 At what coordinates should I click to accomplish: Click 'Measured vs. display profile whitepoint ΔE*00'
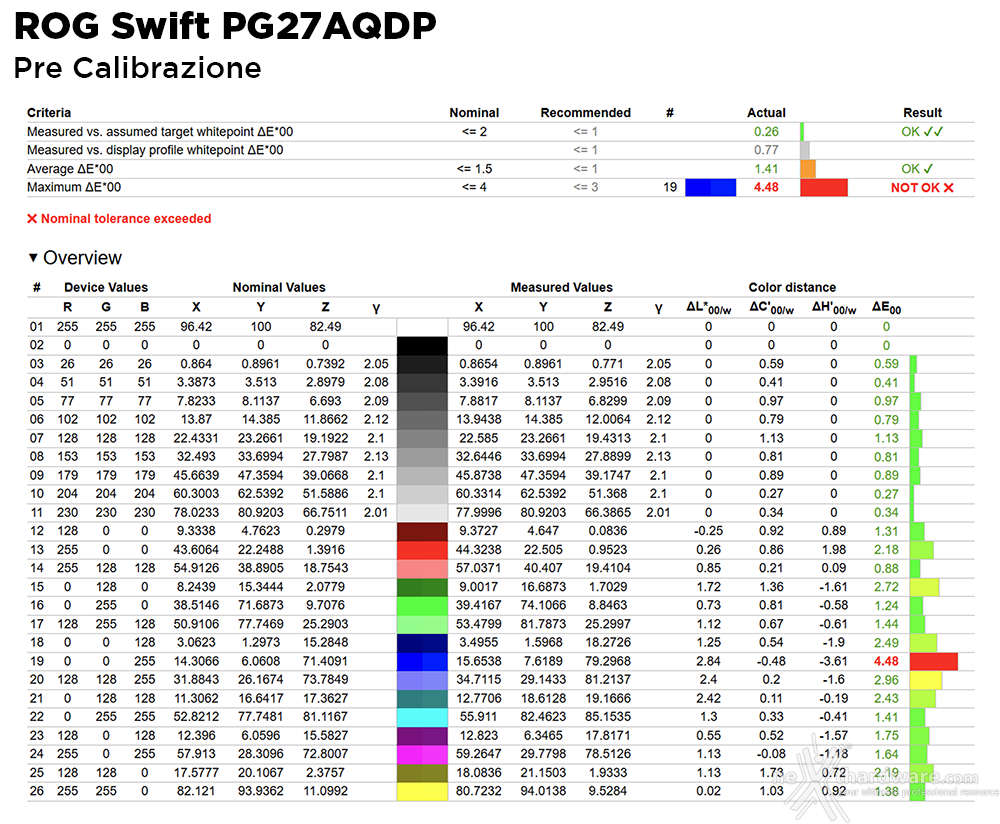(x=155, y=151)
